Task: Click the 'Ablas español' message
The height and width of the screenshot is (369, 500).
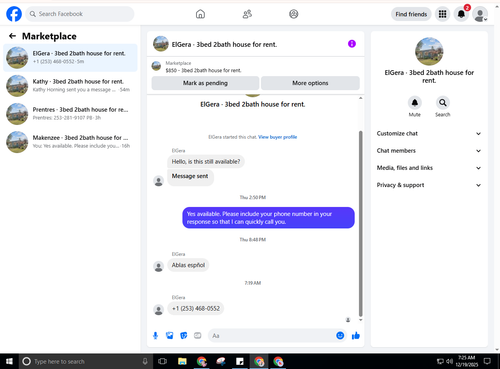Action: [x=188, y=265]
